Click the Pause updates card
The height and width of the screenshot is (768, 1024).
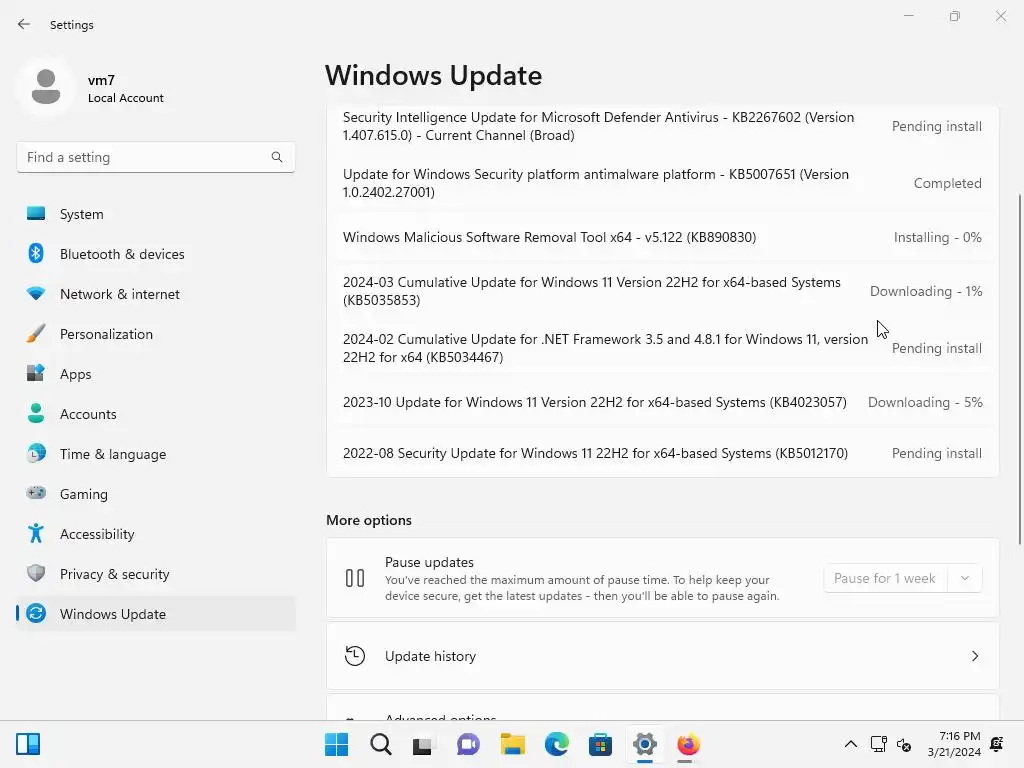pyautogui.click(x=662, y=578)
